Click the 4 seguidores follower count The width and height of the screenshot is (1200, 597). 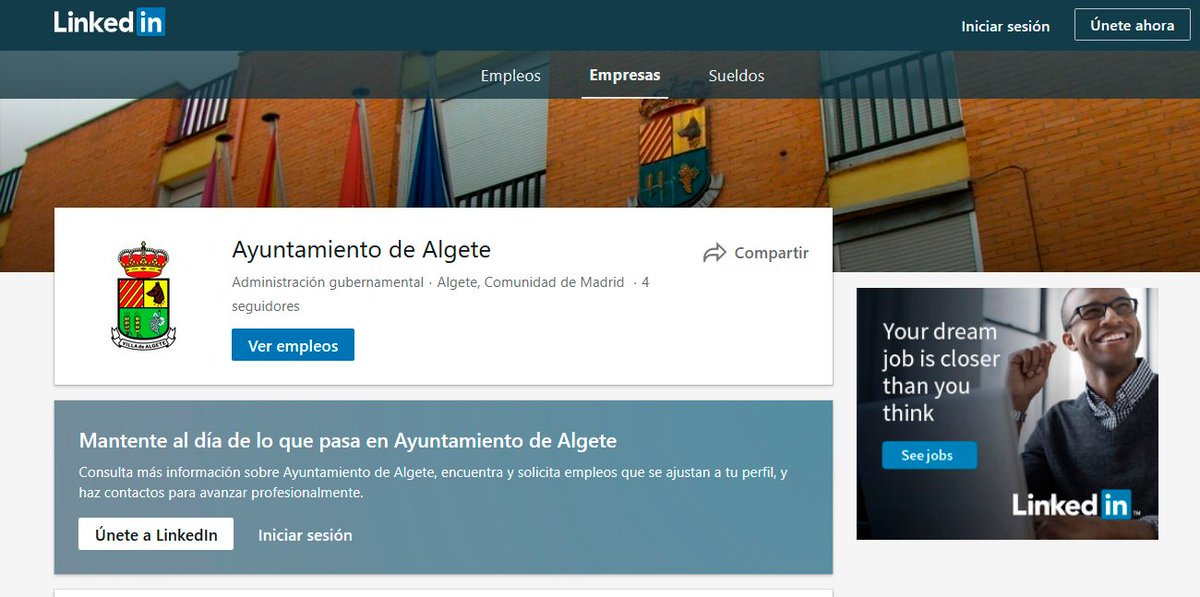click(x=441, y=294)
